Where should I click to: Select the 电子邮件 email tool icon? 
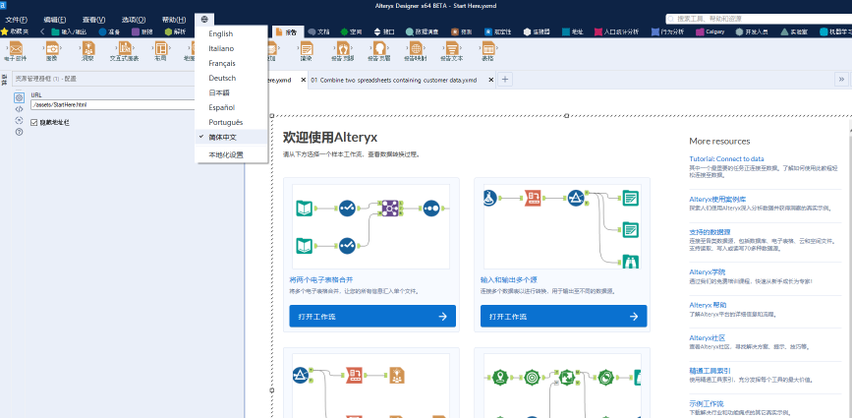pyautogui.click(x=16, y=48)
